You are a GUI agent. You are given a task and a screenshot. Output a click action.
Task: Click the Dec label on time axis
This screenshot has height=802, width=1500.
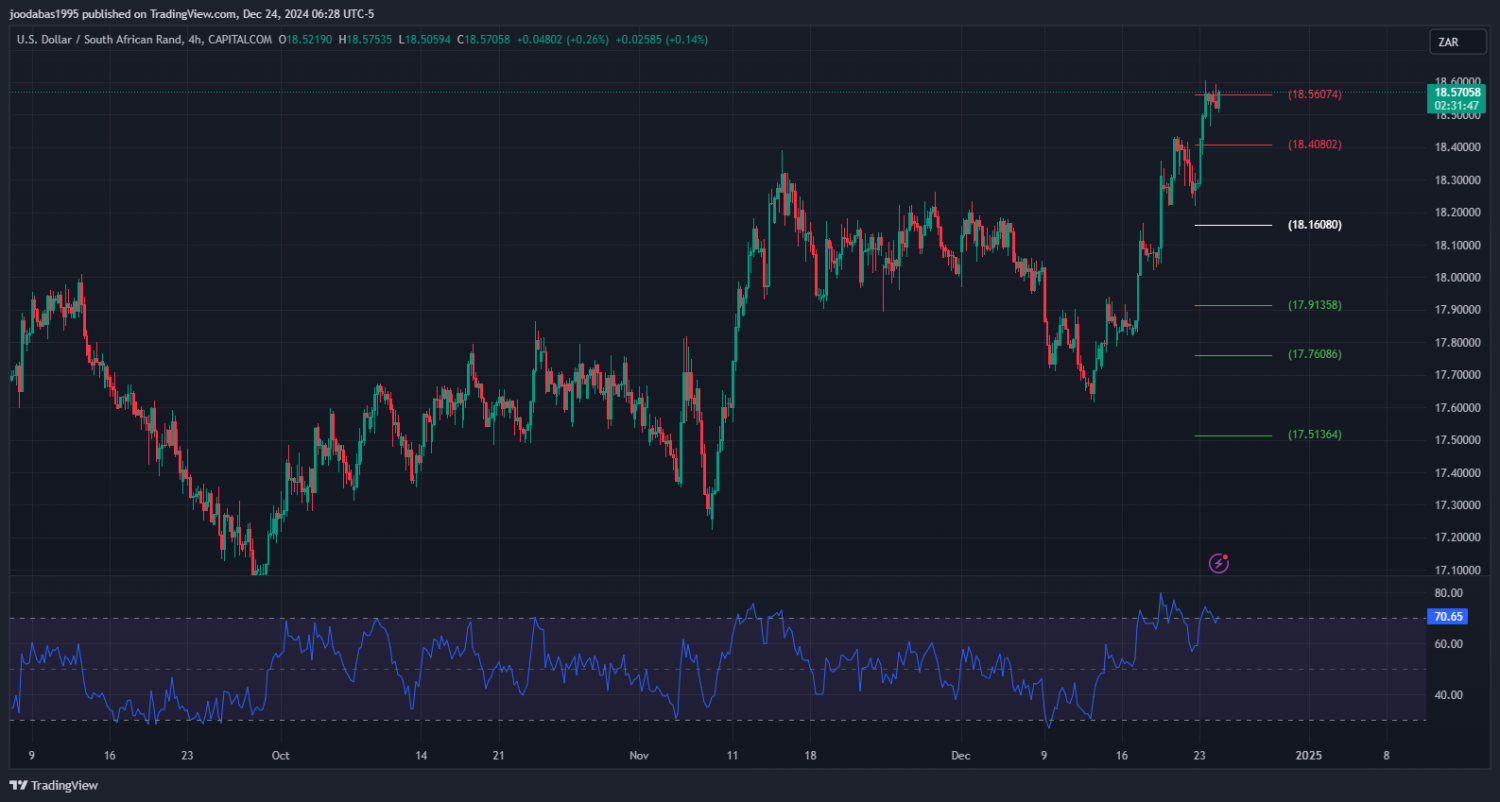click(x=960, y=756)
